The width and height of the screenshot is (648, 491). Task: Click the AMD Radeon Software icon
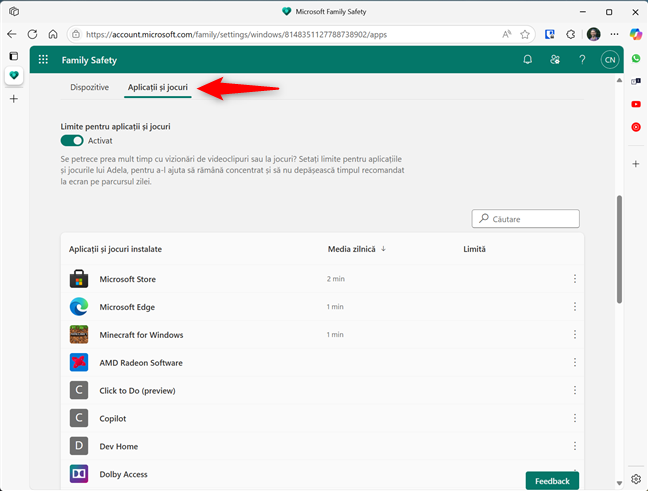[x=79, y=362]
